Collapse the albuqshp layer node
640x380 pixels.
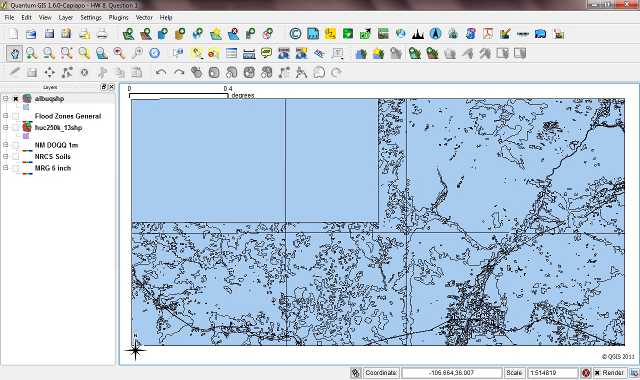tap(6, 98)
